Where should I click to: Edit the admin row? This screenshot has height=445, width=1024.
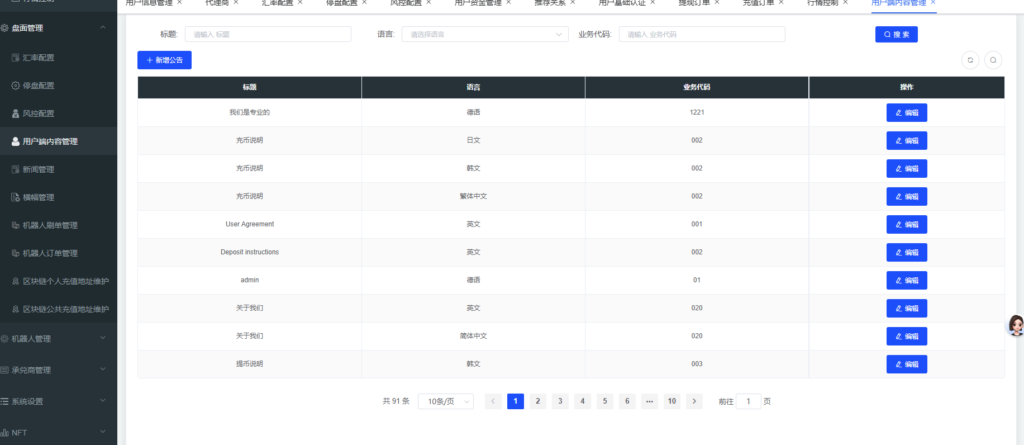[x=906, y=280]
